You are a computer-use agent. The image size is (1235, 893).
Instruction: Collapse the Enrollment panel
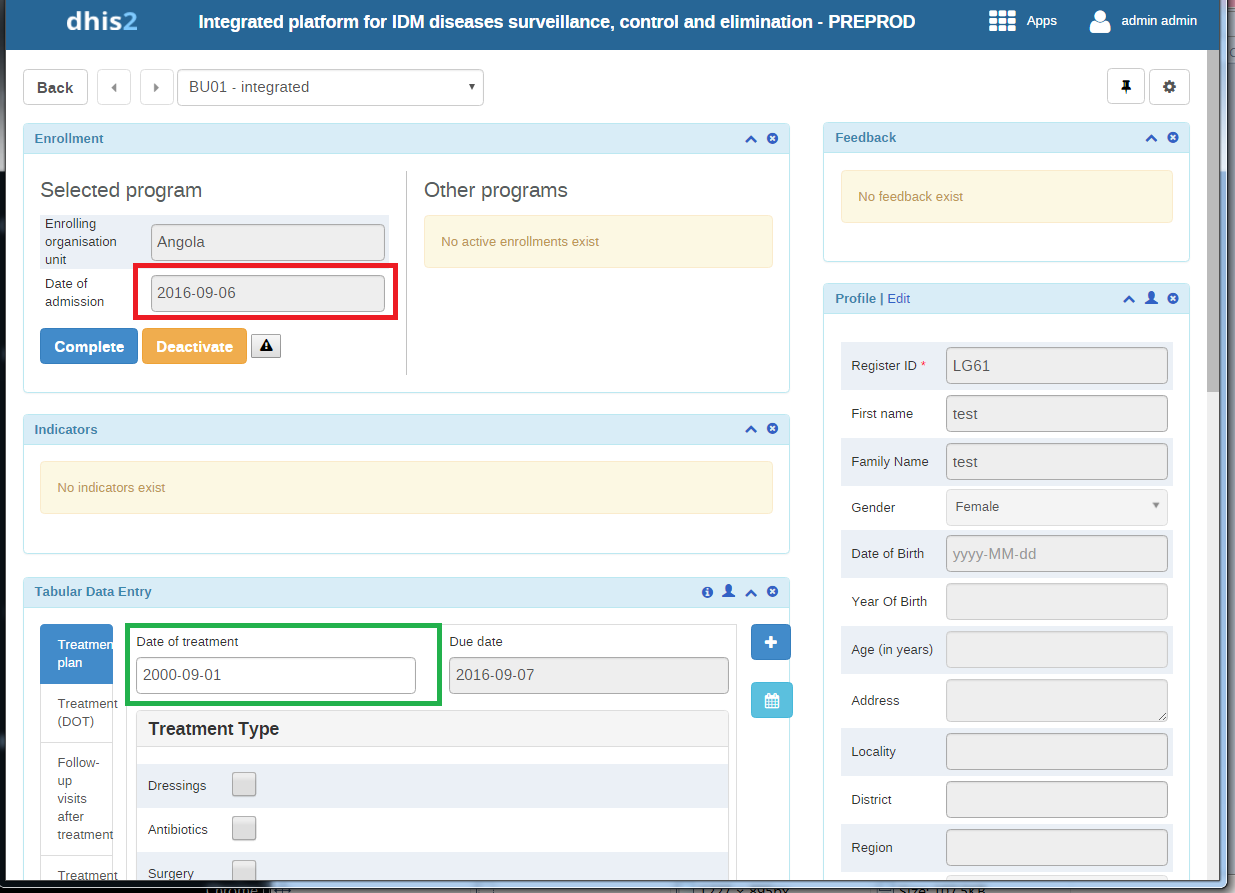pos(751,139)
